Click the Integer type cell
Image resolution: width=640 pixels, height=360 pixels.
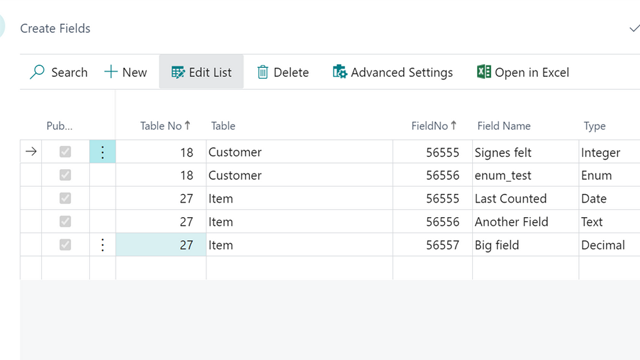click(609, 152)
